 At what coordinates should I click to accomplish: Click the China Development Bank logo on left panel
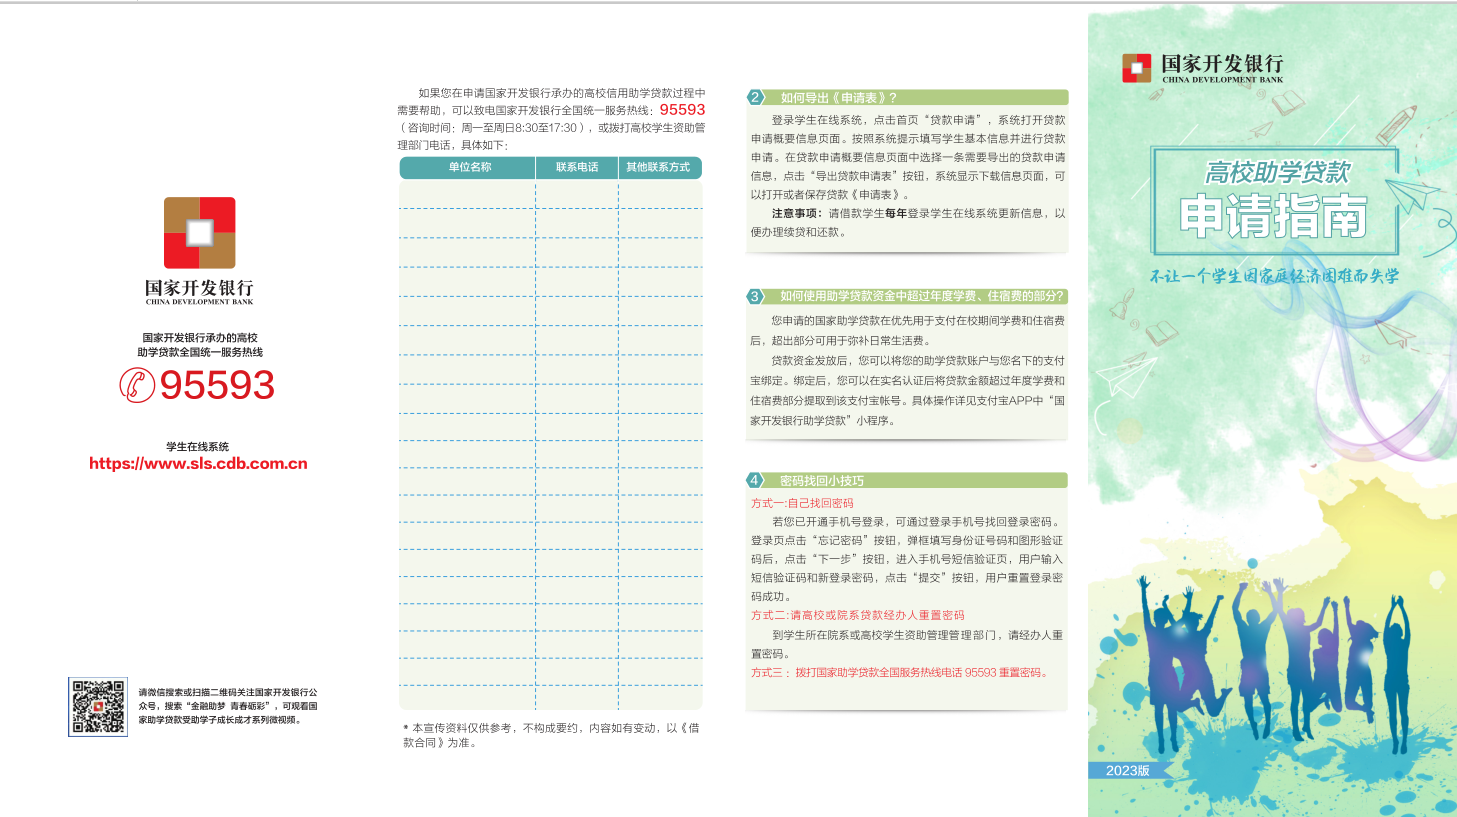[200, 233]
